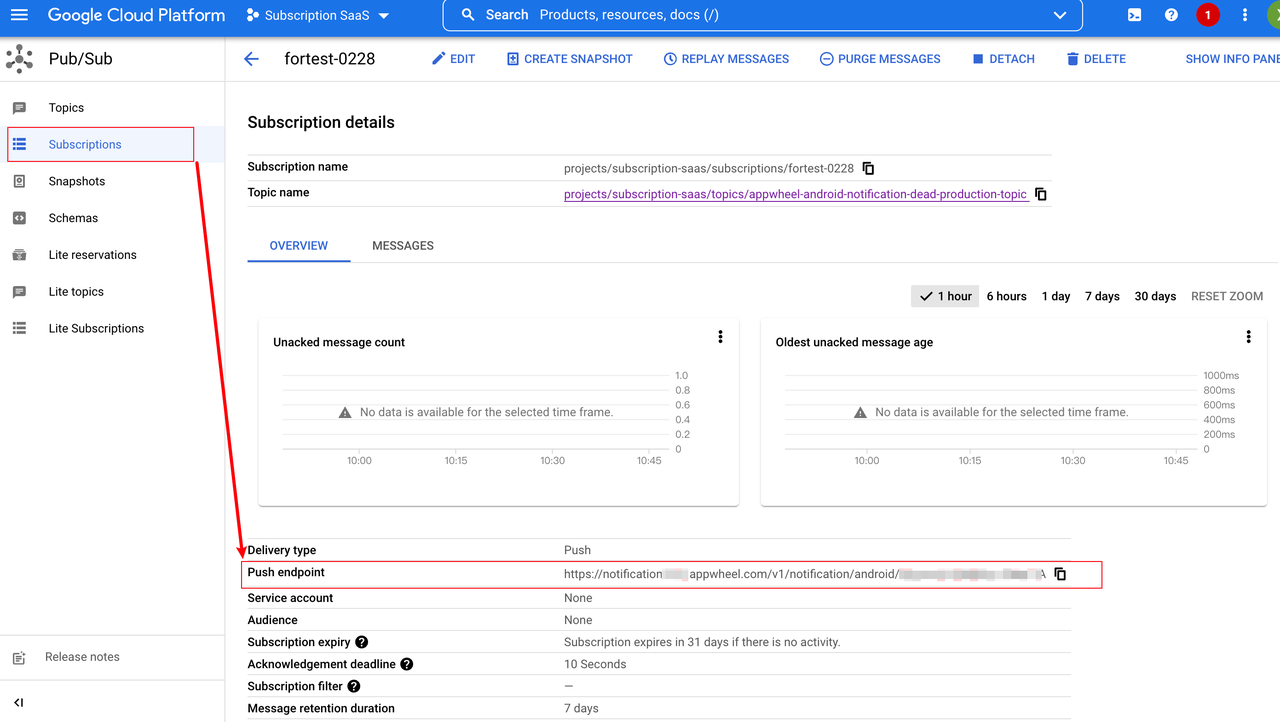The width and height of the screenshot is (1280, 722).
Task: Copy the push endpoint URL
Action: 1061,574
